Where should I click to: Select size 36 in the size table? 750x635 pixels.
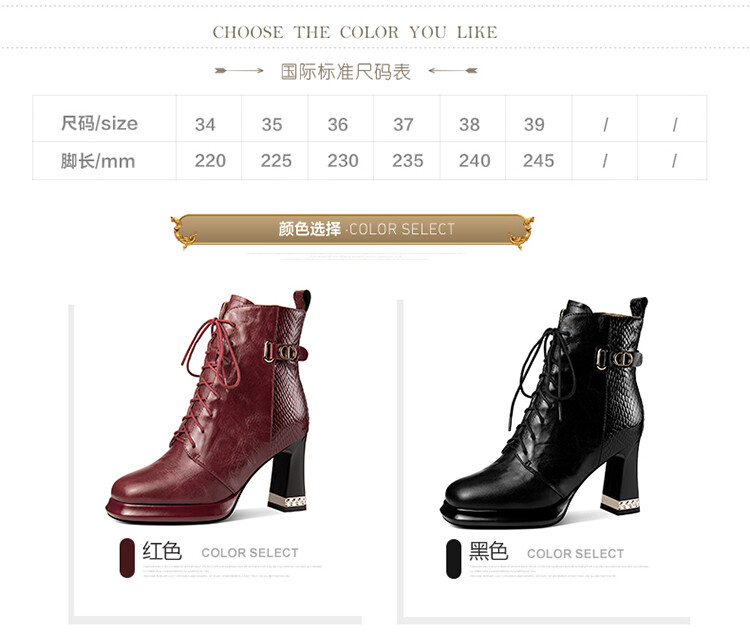338,124
